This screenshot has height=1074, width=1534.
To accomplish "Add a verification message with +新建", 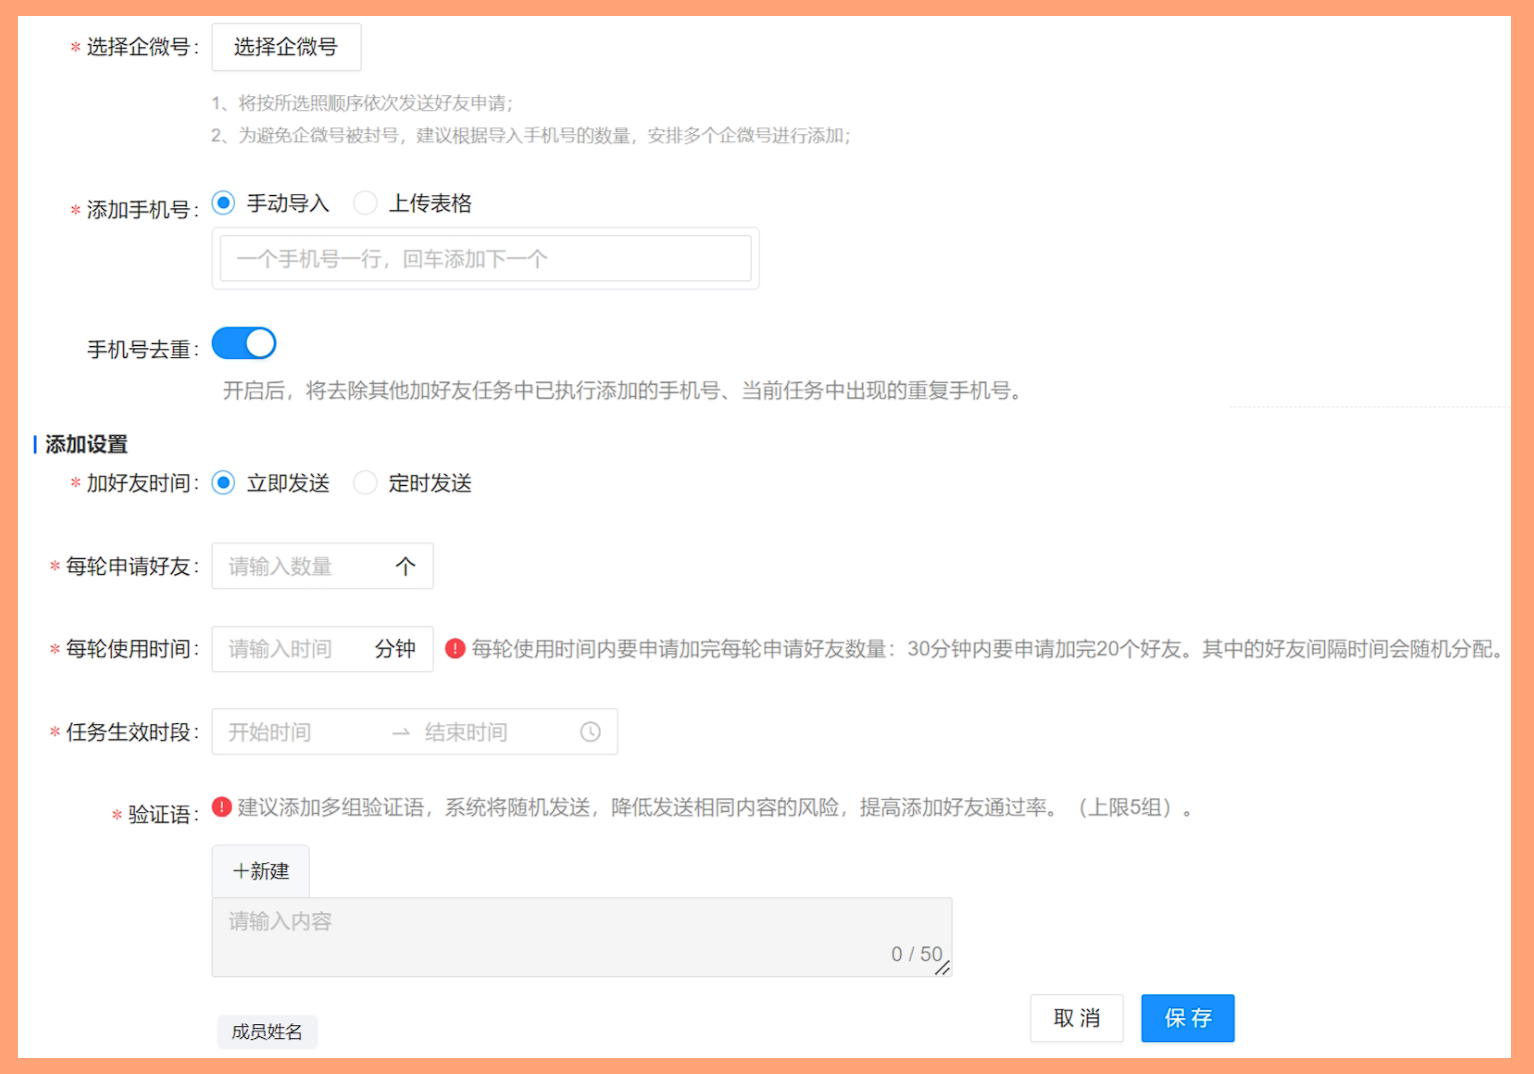I will (261, 871).
